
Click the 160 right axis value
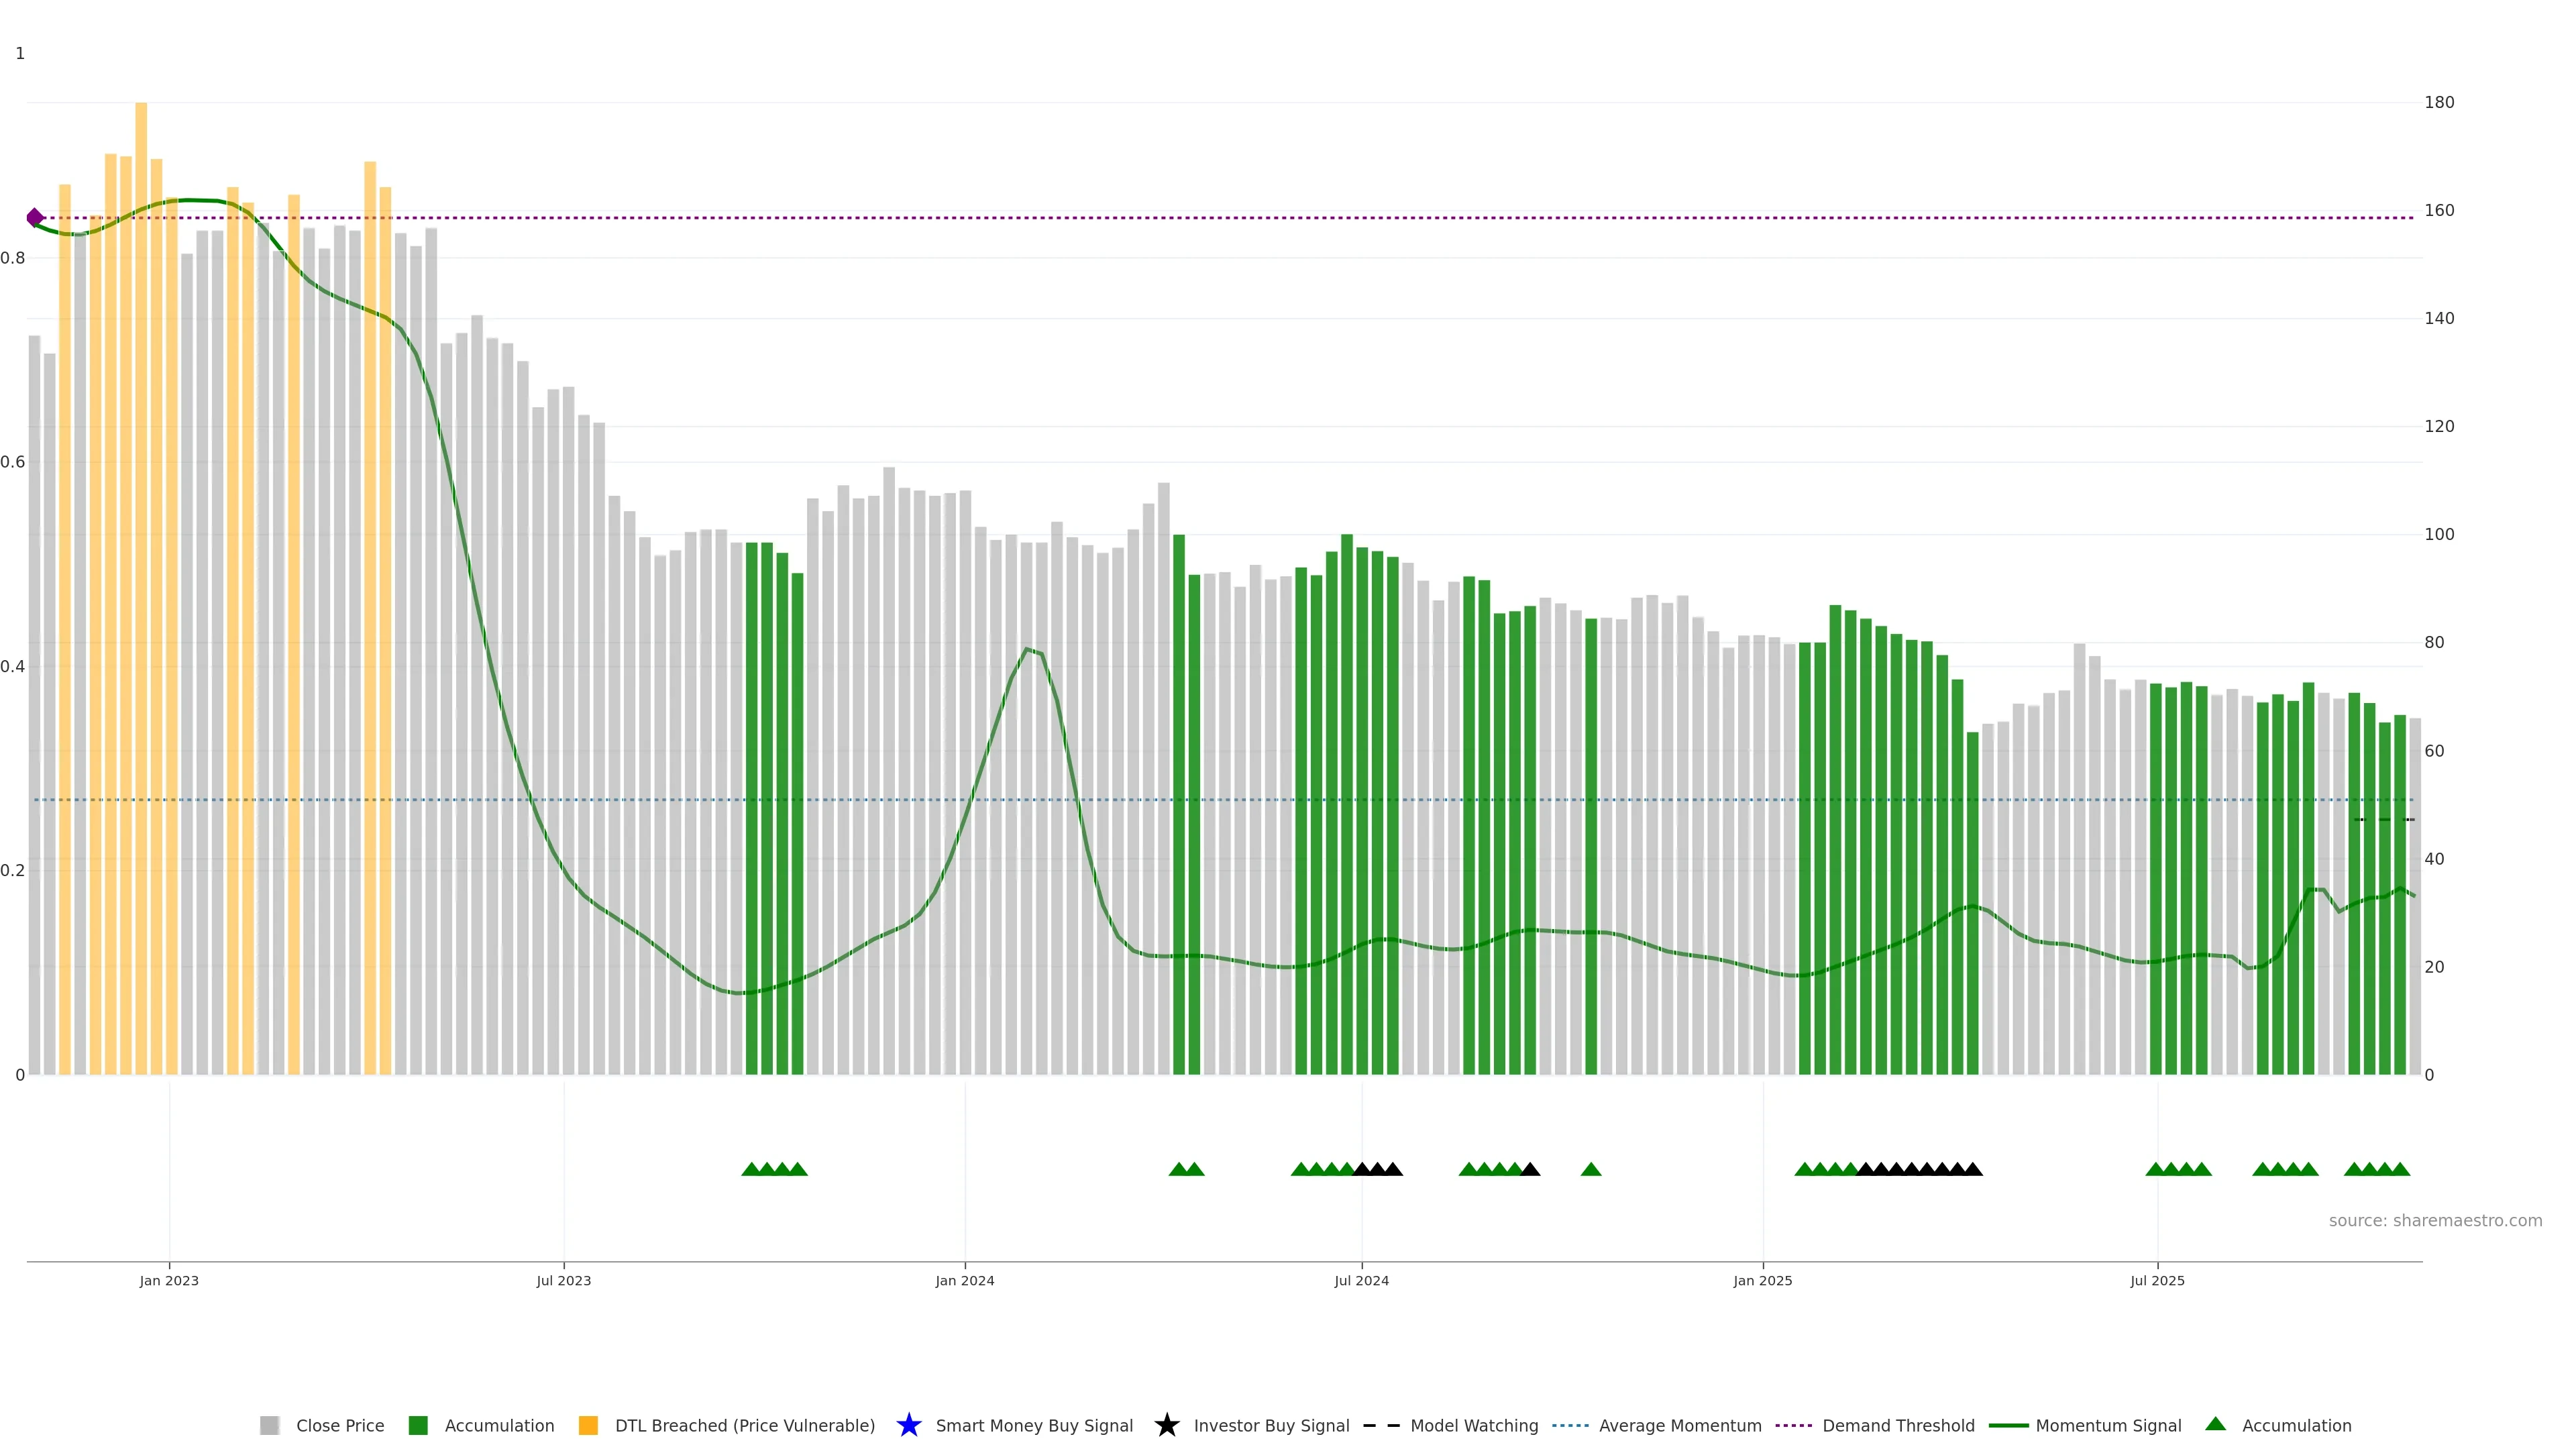[x=2439, y=210]
